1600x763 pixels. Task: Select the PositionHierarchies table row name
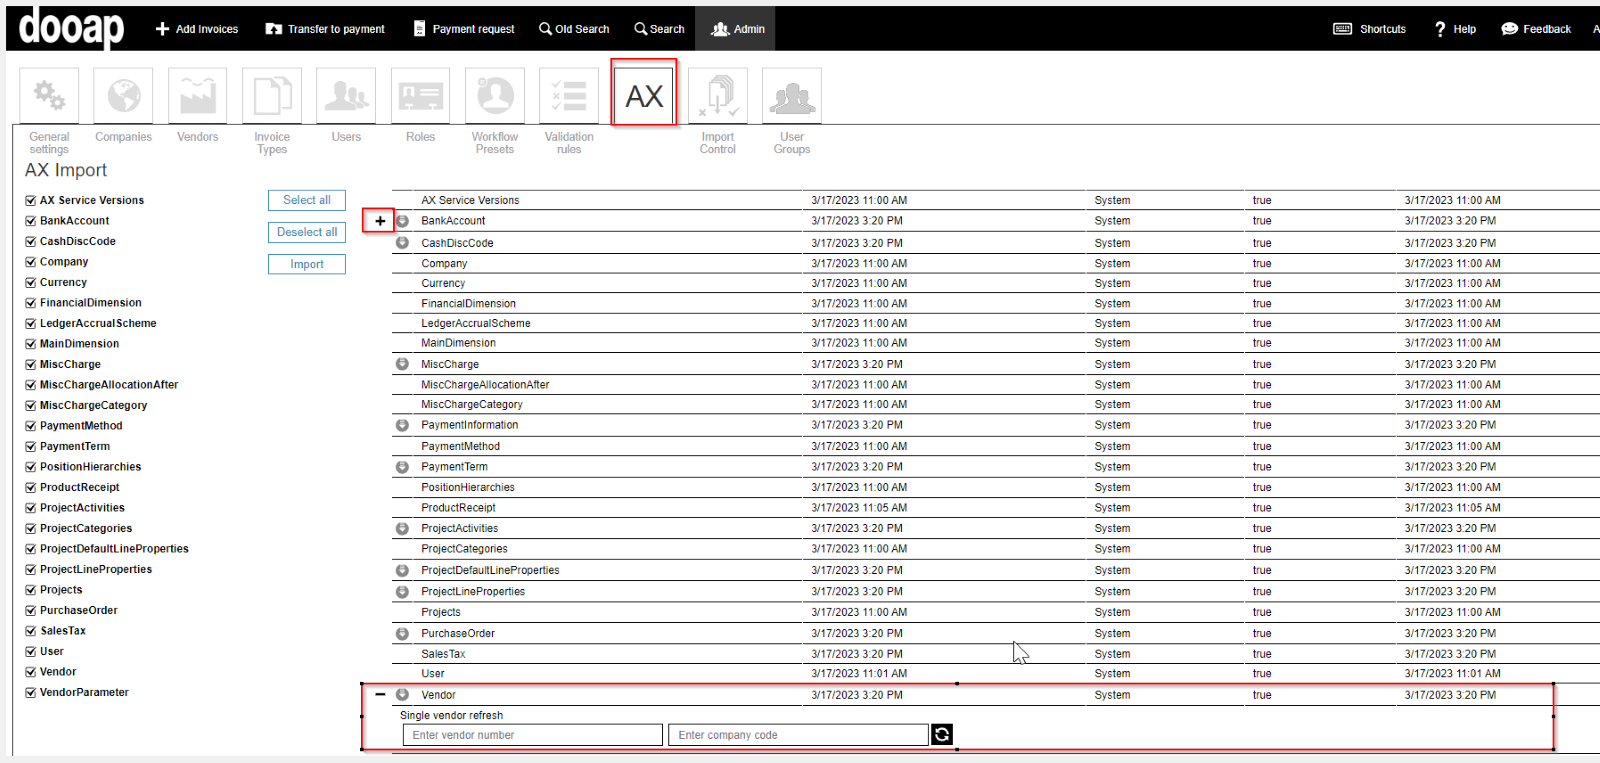tap(468, 488)
